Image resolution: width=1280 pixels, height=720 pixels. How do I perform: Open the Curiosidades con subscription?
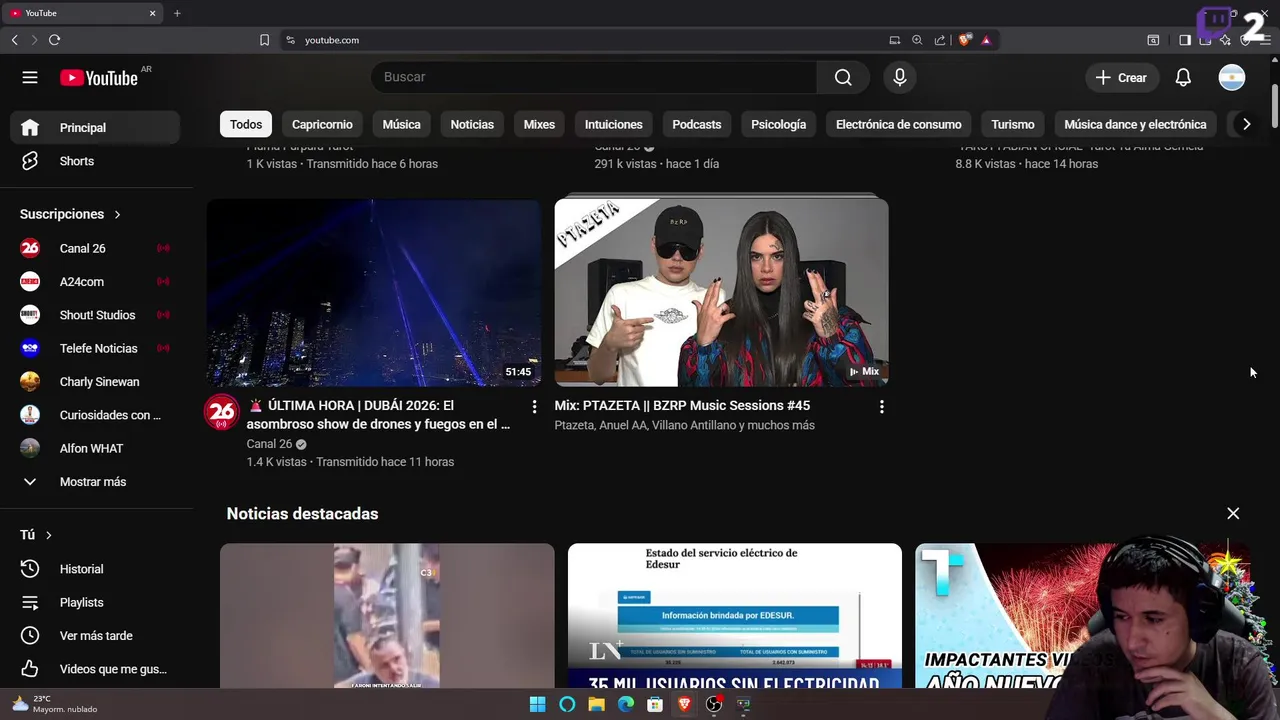tap(95, 415)
